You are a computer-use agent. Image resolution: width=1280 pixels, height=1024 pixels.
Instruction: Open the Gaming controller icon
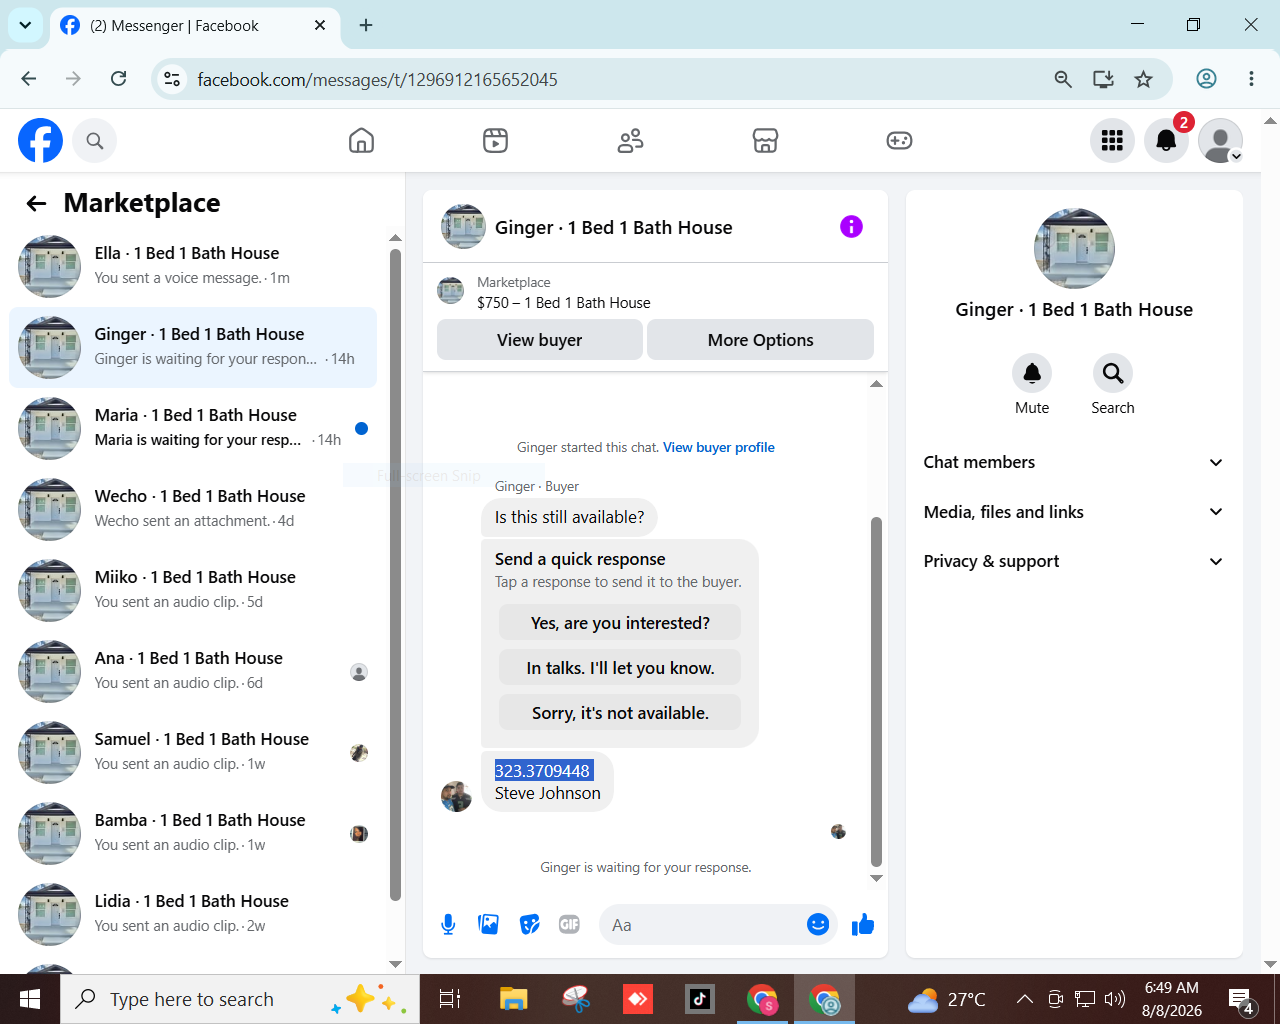(899, 141)
